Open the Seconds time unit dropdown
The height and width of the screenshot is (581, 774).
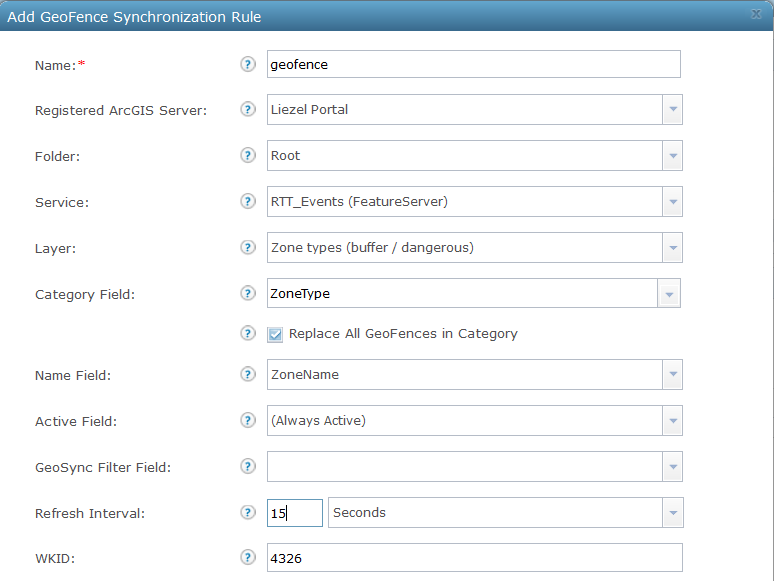click(672, 513)
